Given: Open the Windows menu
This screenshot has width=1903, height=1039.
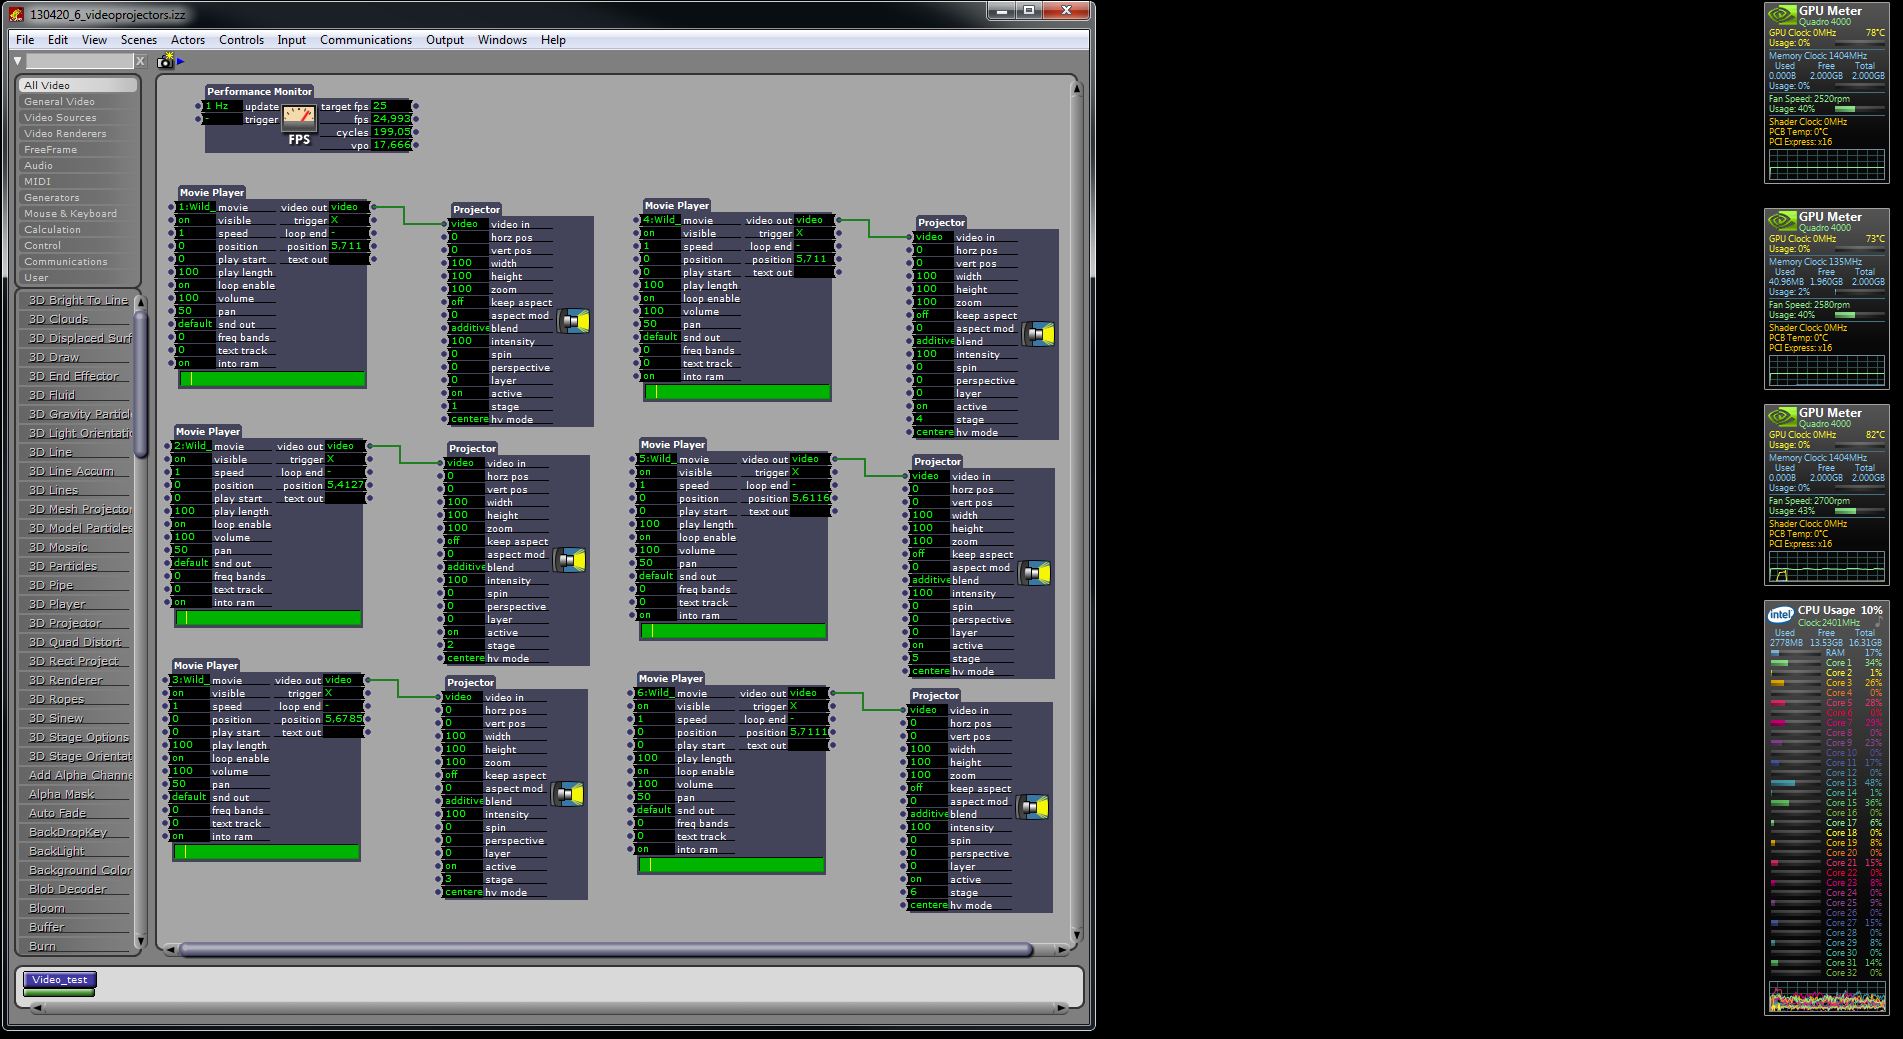Looking at the screenshot, I should pos(502,40).
